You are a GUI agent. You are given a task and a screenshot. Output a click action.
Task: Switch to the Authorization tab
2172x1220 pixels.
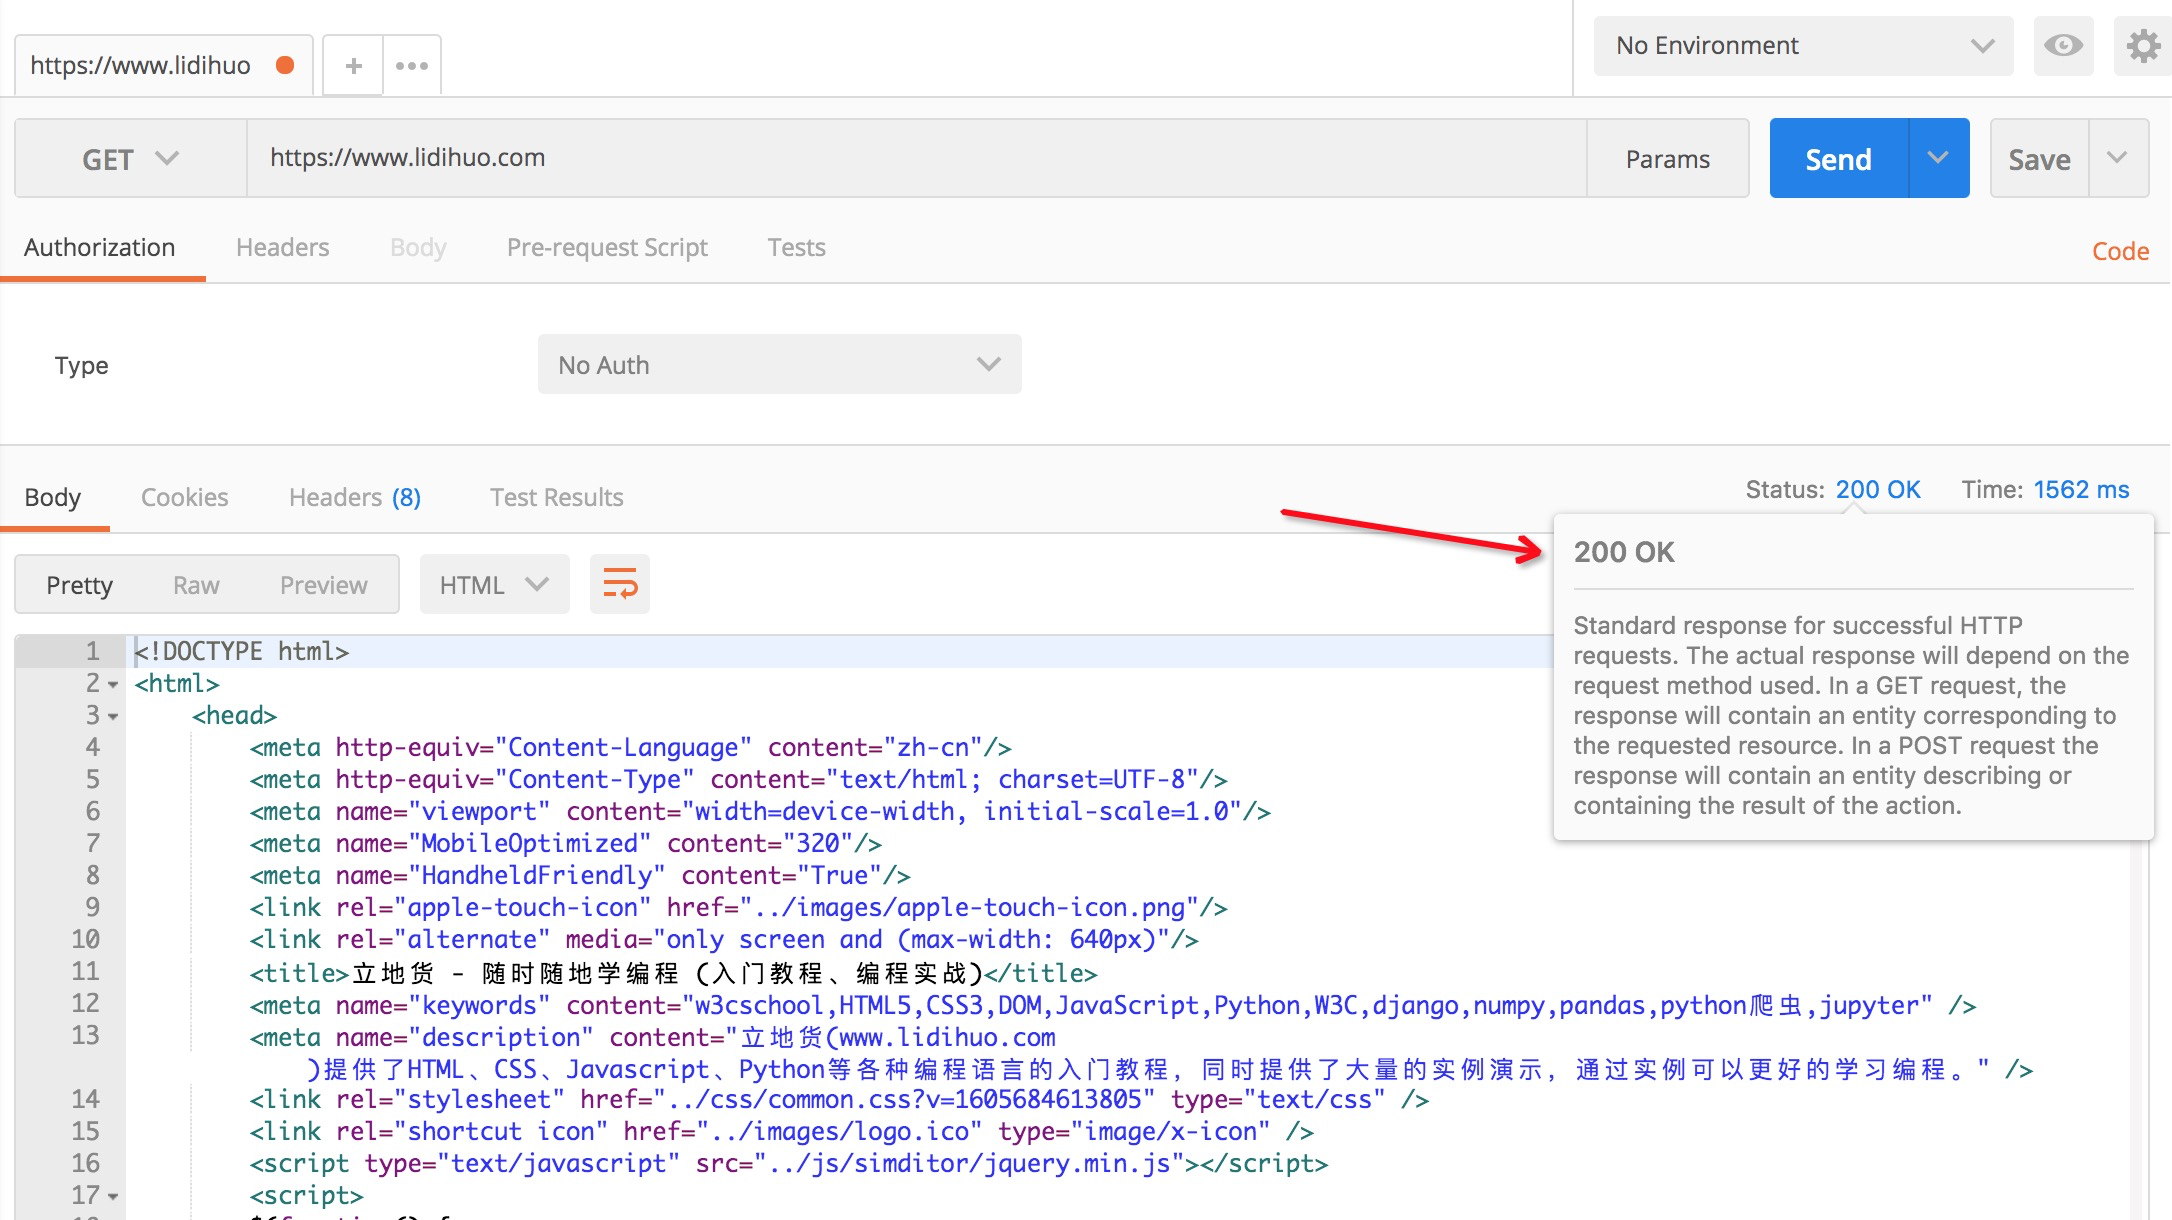[100, 248]
